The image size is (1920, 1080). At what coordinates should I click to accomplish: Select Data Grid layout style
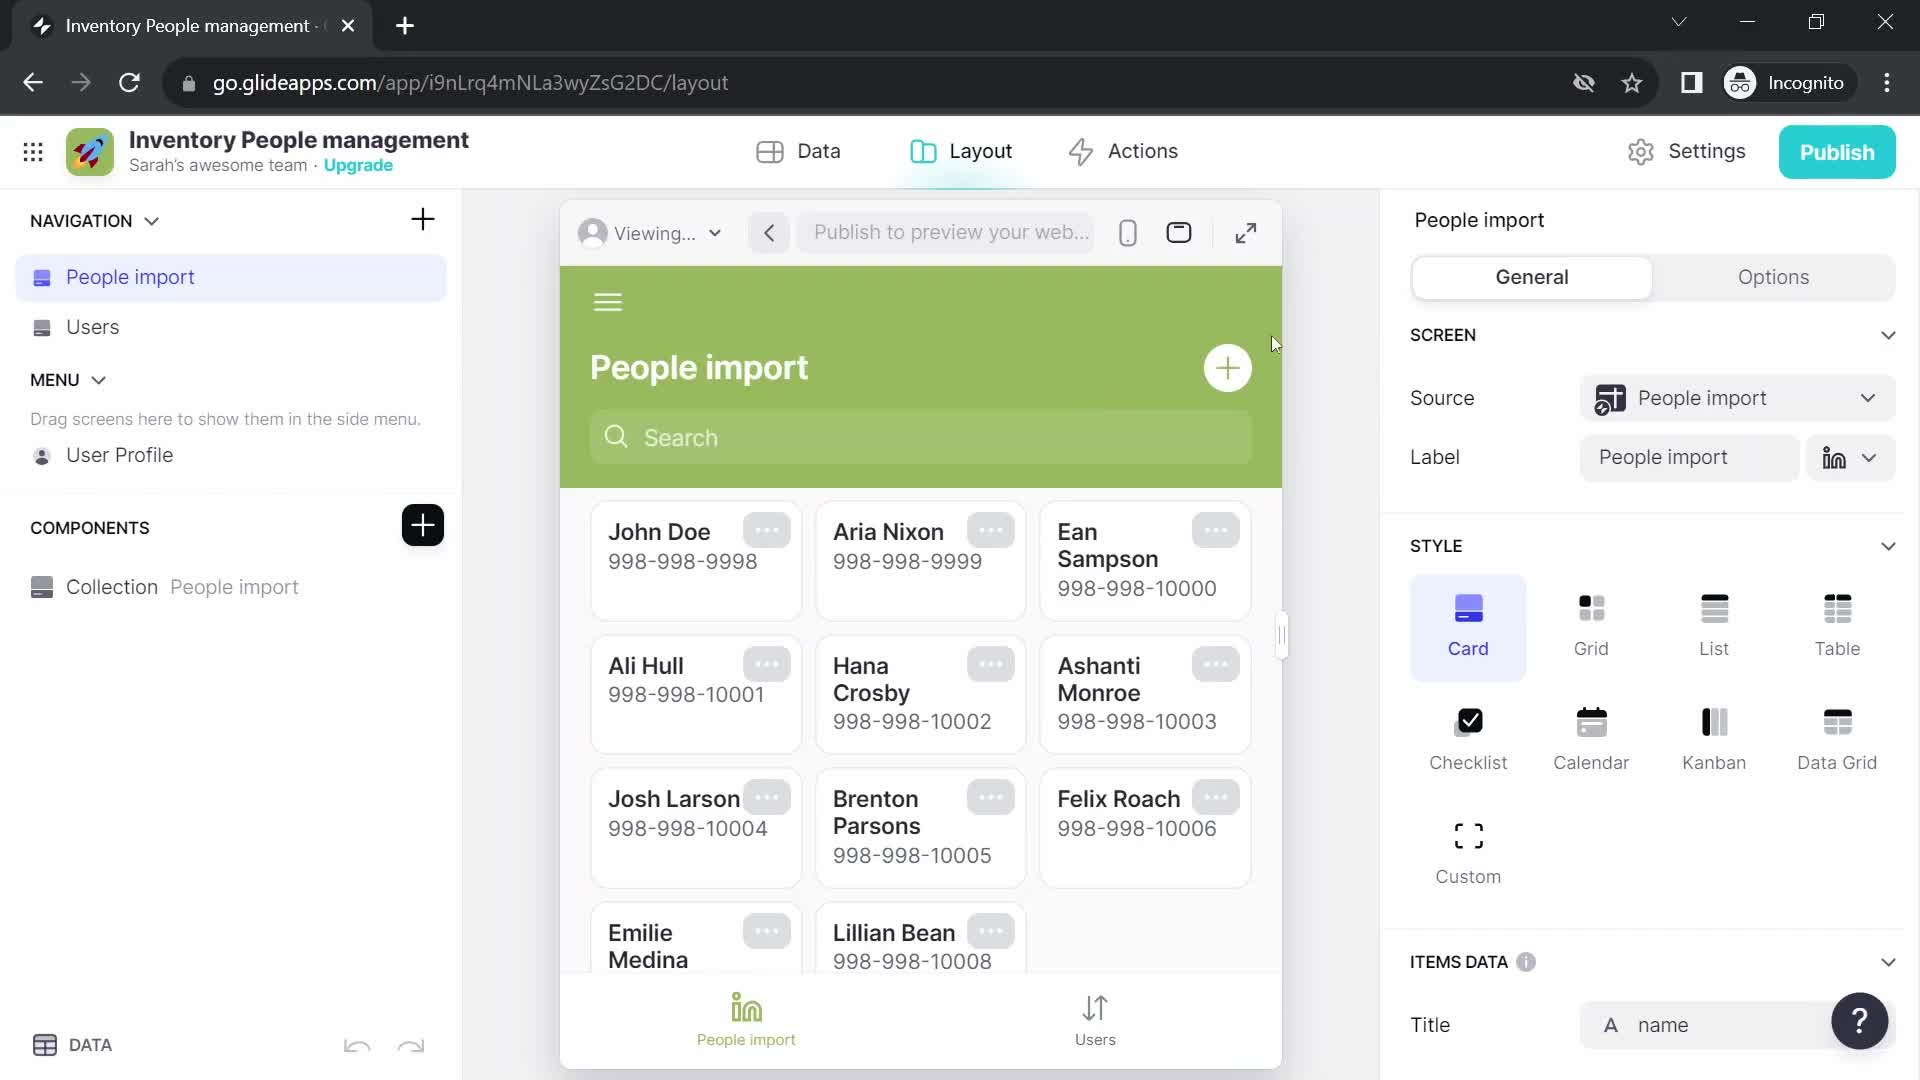(1837, 736)
